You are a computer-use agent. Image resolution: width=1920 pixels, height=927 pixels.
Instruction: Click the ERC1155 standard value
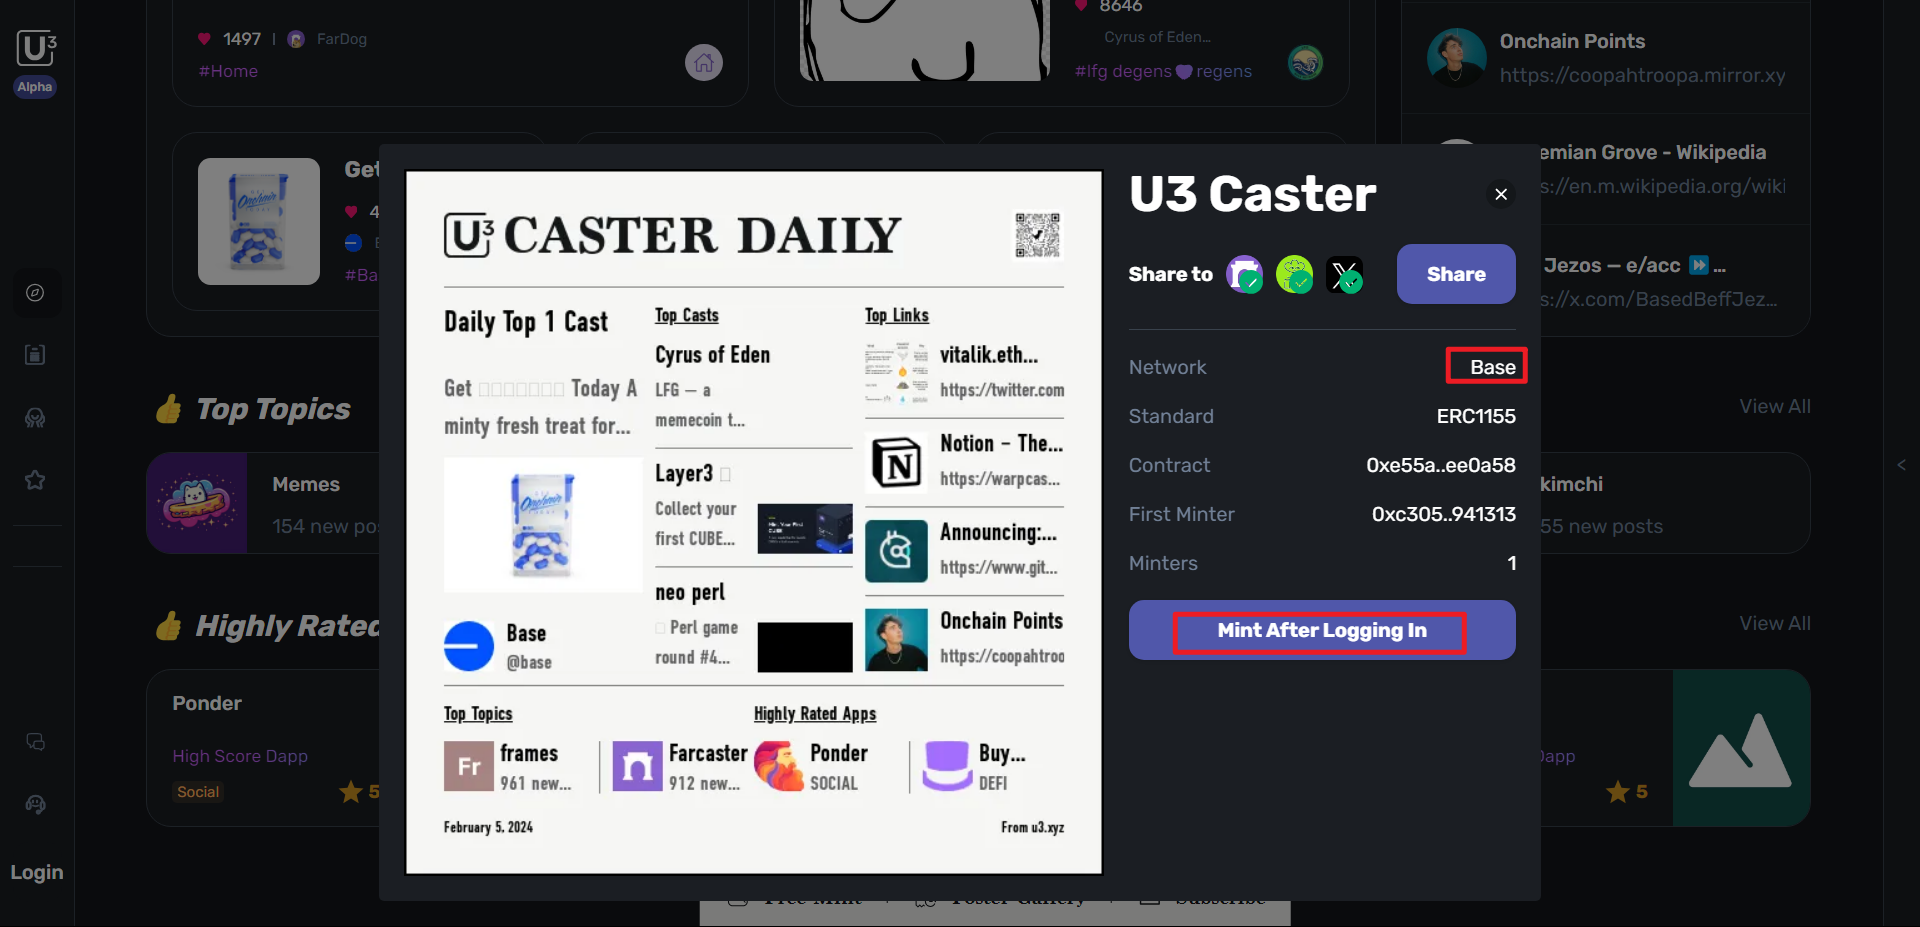1476,416
